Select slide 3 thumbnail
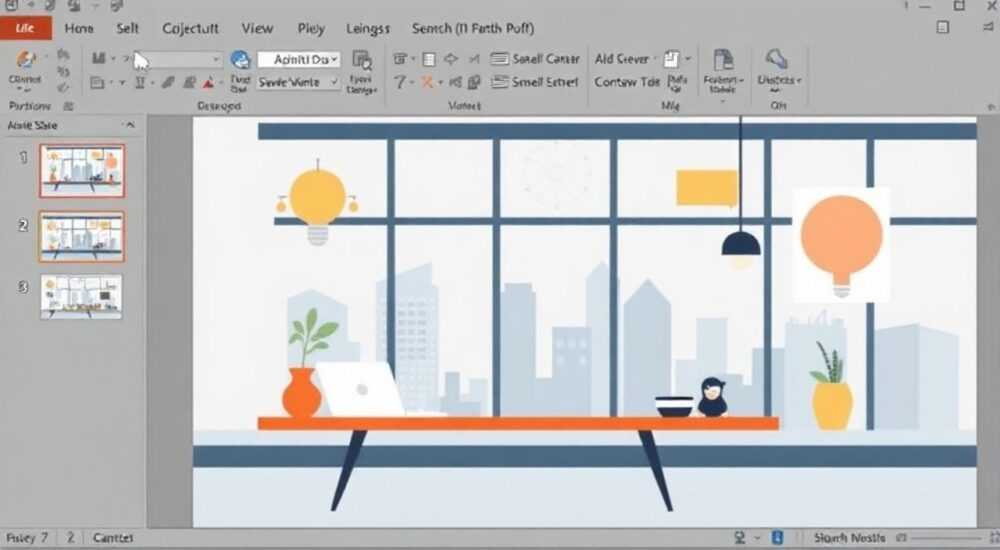This screenshot has width=1000, height=550. pyautogui.click(x=82, y=296)
